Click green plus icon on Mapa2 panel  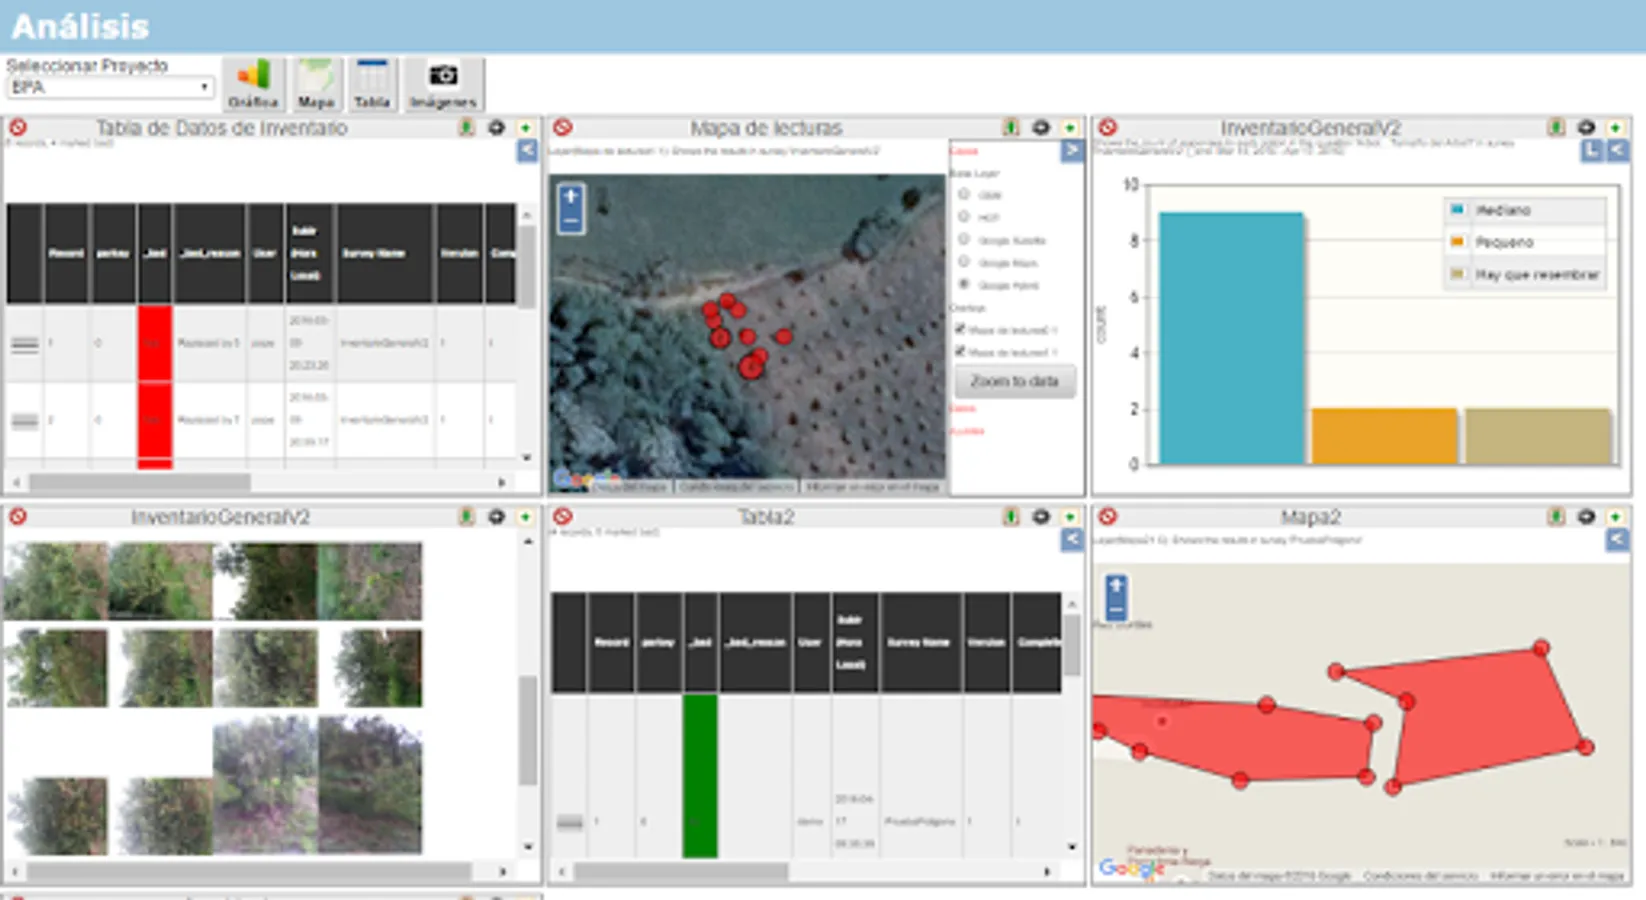tap(1615, 517)
